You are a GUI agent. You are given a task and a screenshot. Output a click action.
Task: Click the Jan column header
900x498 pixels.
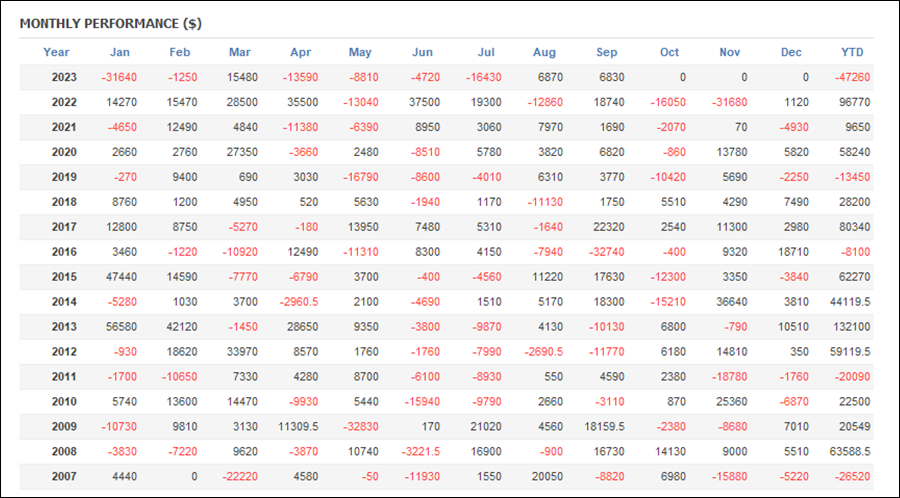click(120, 52)
